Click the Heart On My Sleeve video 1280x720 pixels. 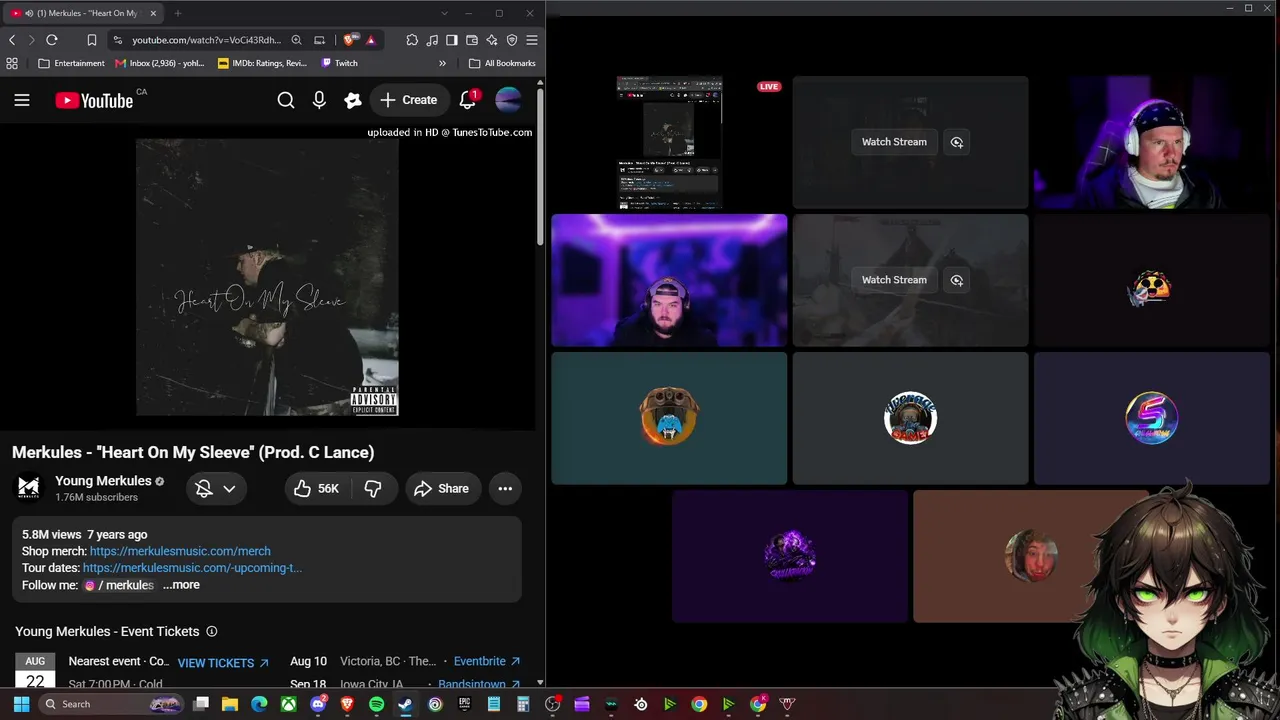pyautogui.click(x=267, y=277)
